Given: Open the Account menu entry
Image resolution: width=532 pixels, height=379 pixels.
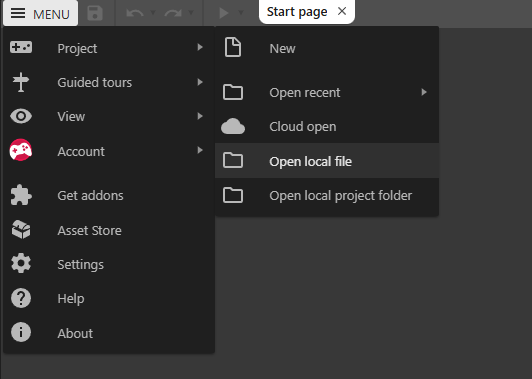Looking at the screenshot, I should (x=109, y=151).
